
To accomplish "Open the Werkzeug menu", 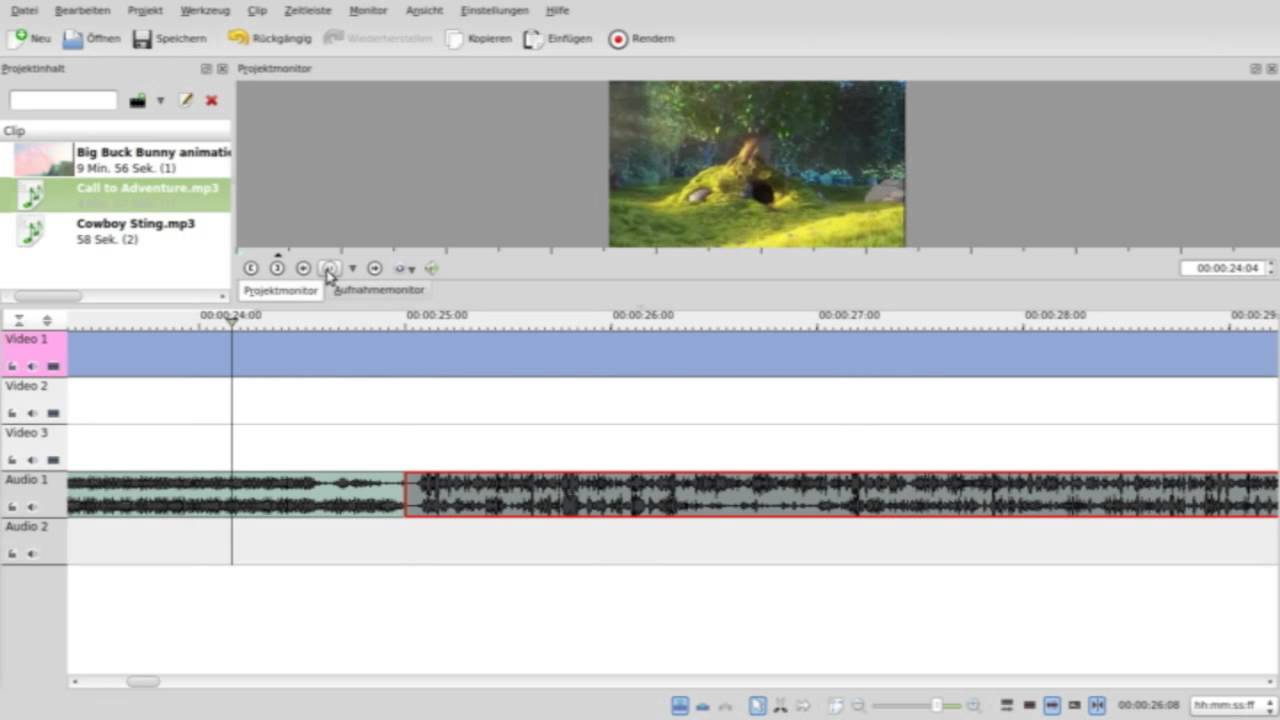I will point(205,10).
